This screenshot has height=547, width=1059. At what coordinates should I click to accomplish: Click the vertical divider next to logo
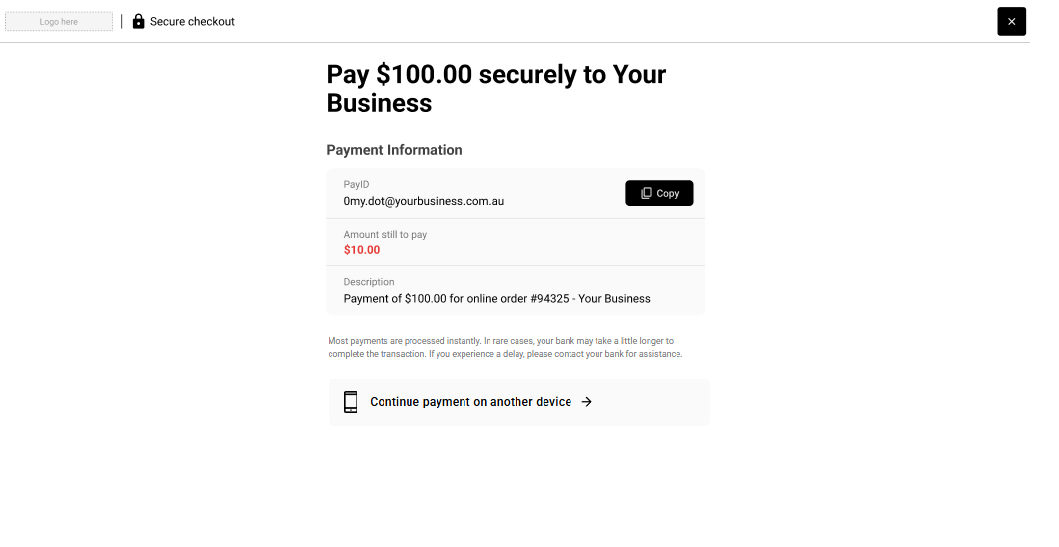tap(122, 22)
